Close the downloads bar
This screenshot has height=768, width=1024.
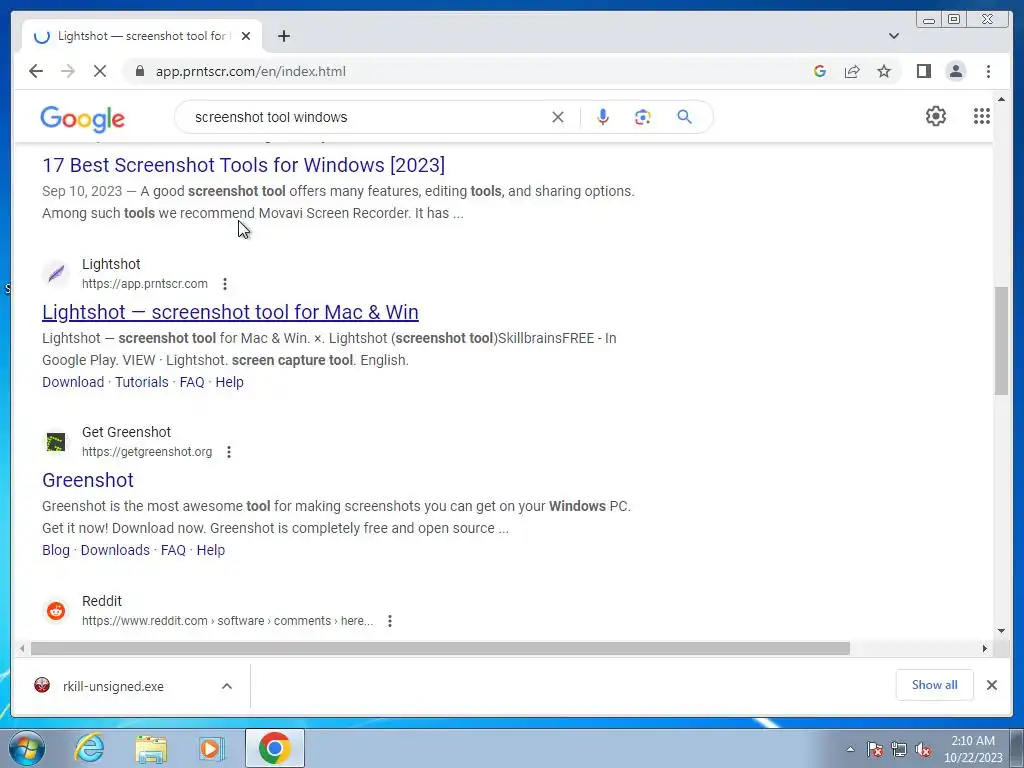click(991, 684)
